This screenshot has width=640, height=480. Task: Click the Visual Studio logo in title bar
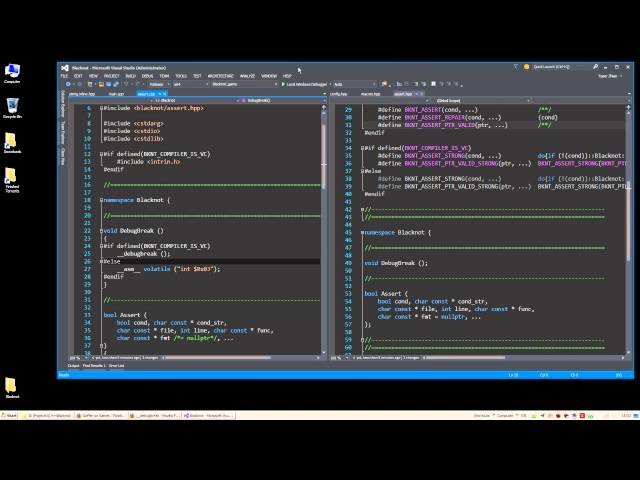click(x=64, y=66)
